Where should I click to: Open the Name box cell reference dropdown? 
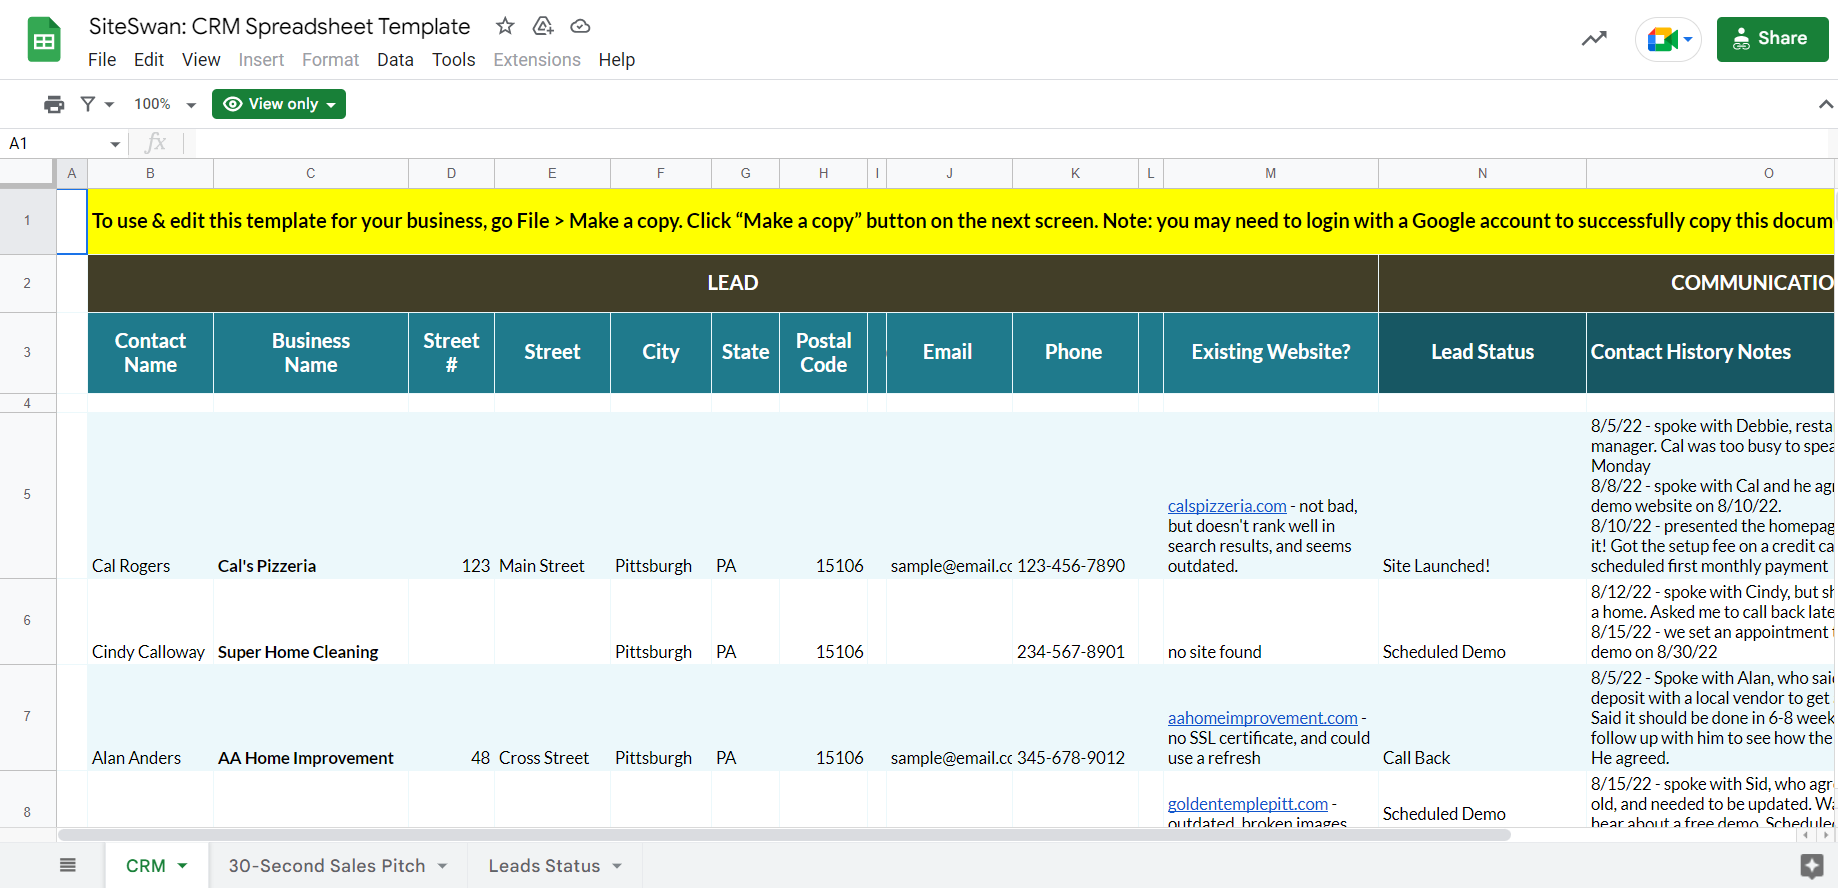115,144
